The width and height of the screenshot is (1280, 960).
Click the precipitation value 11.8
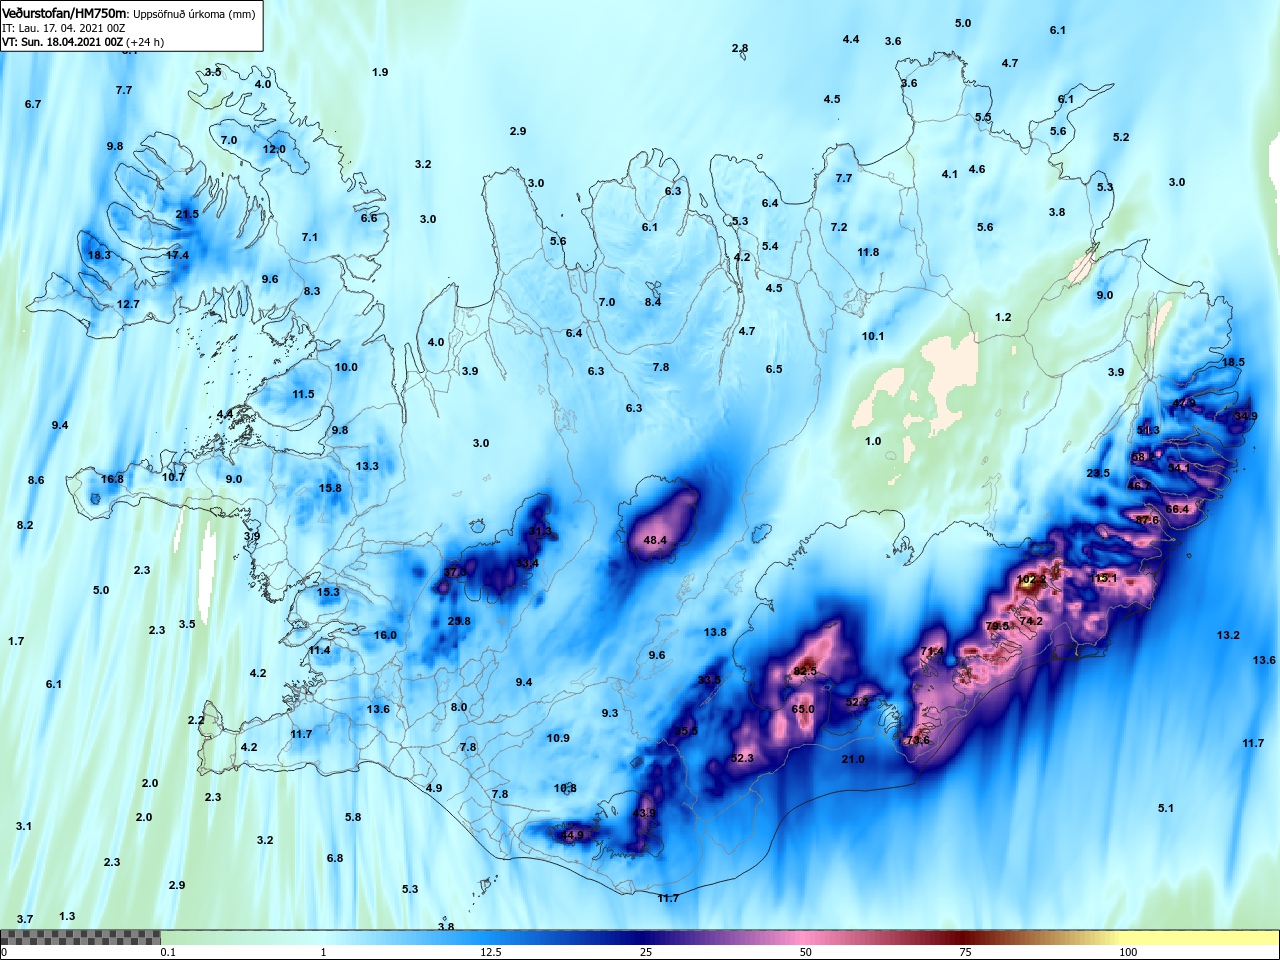pyautogui.click(x=868, y=252)
